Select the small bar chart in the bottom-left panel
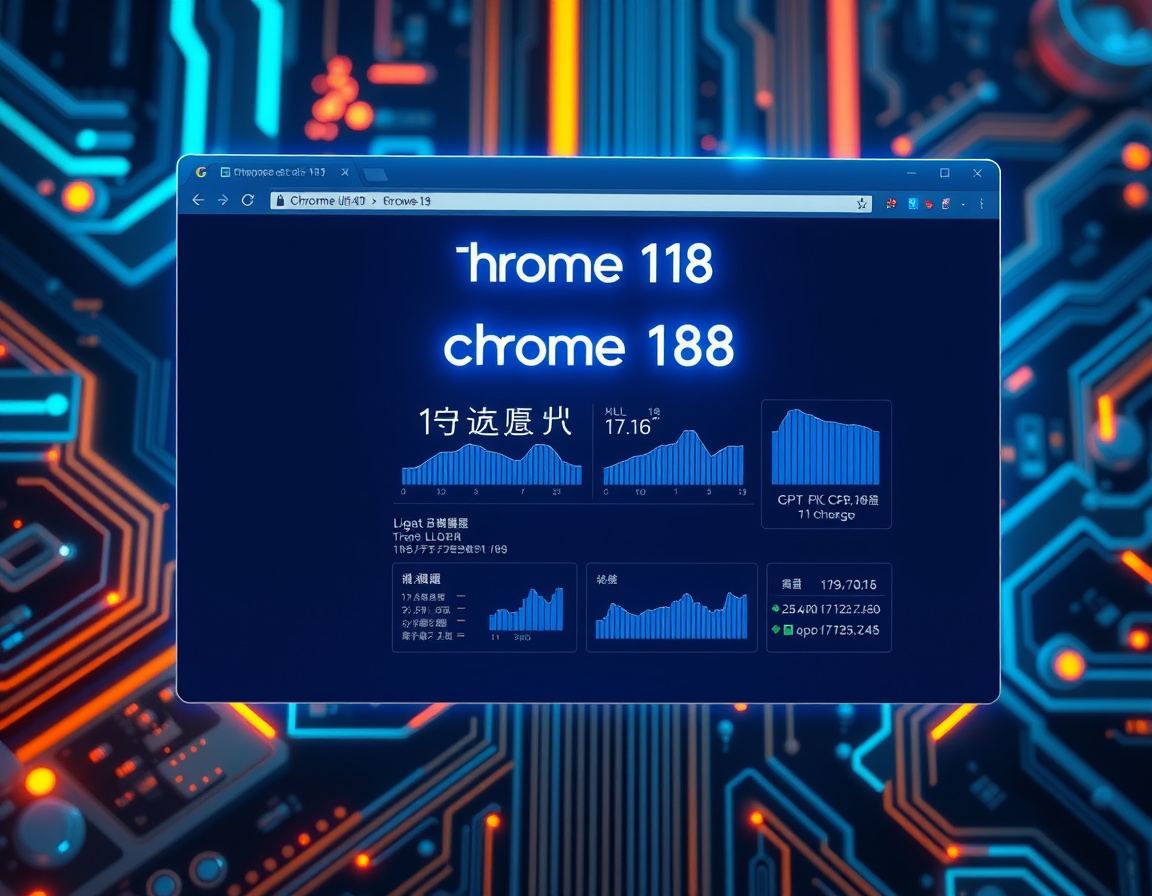Image resolution: width=1152 pixels, height=896 pixels. 526,610
